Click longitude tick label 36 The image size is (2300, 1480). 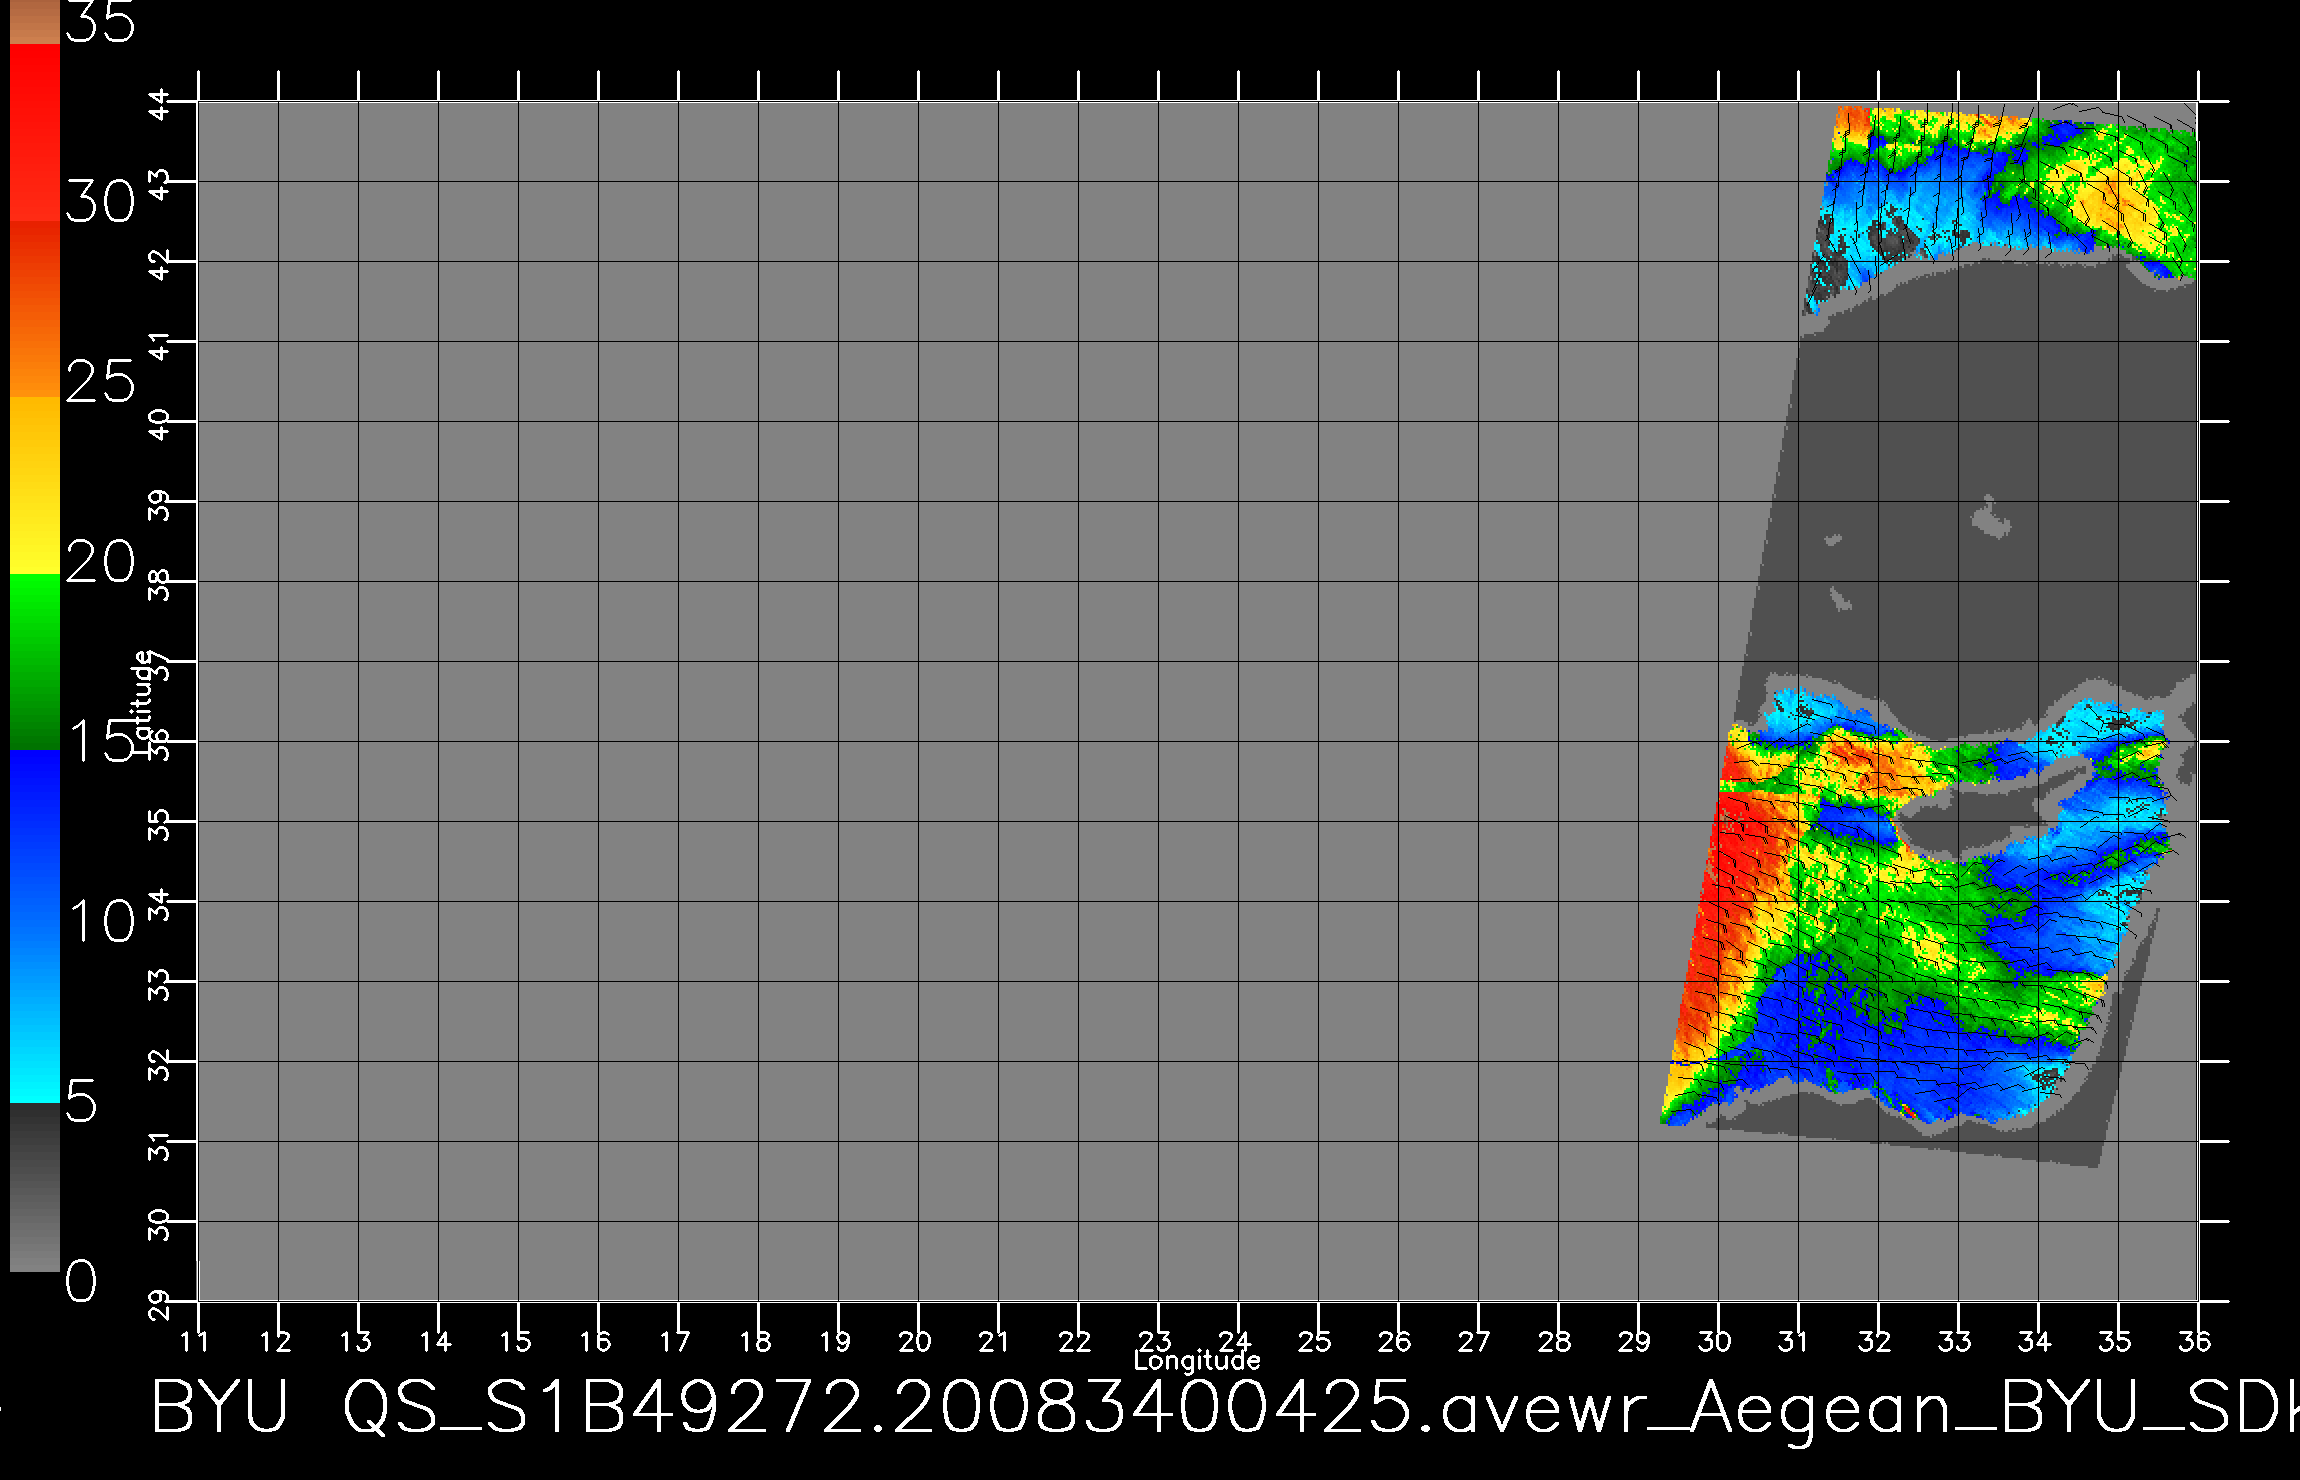tap(2195, 1342)
